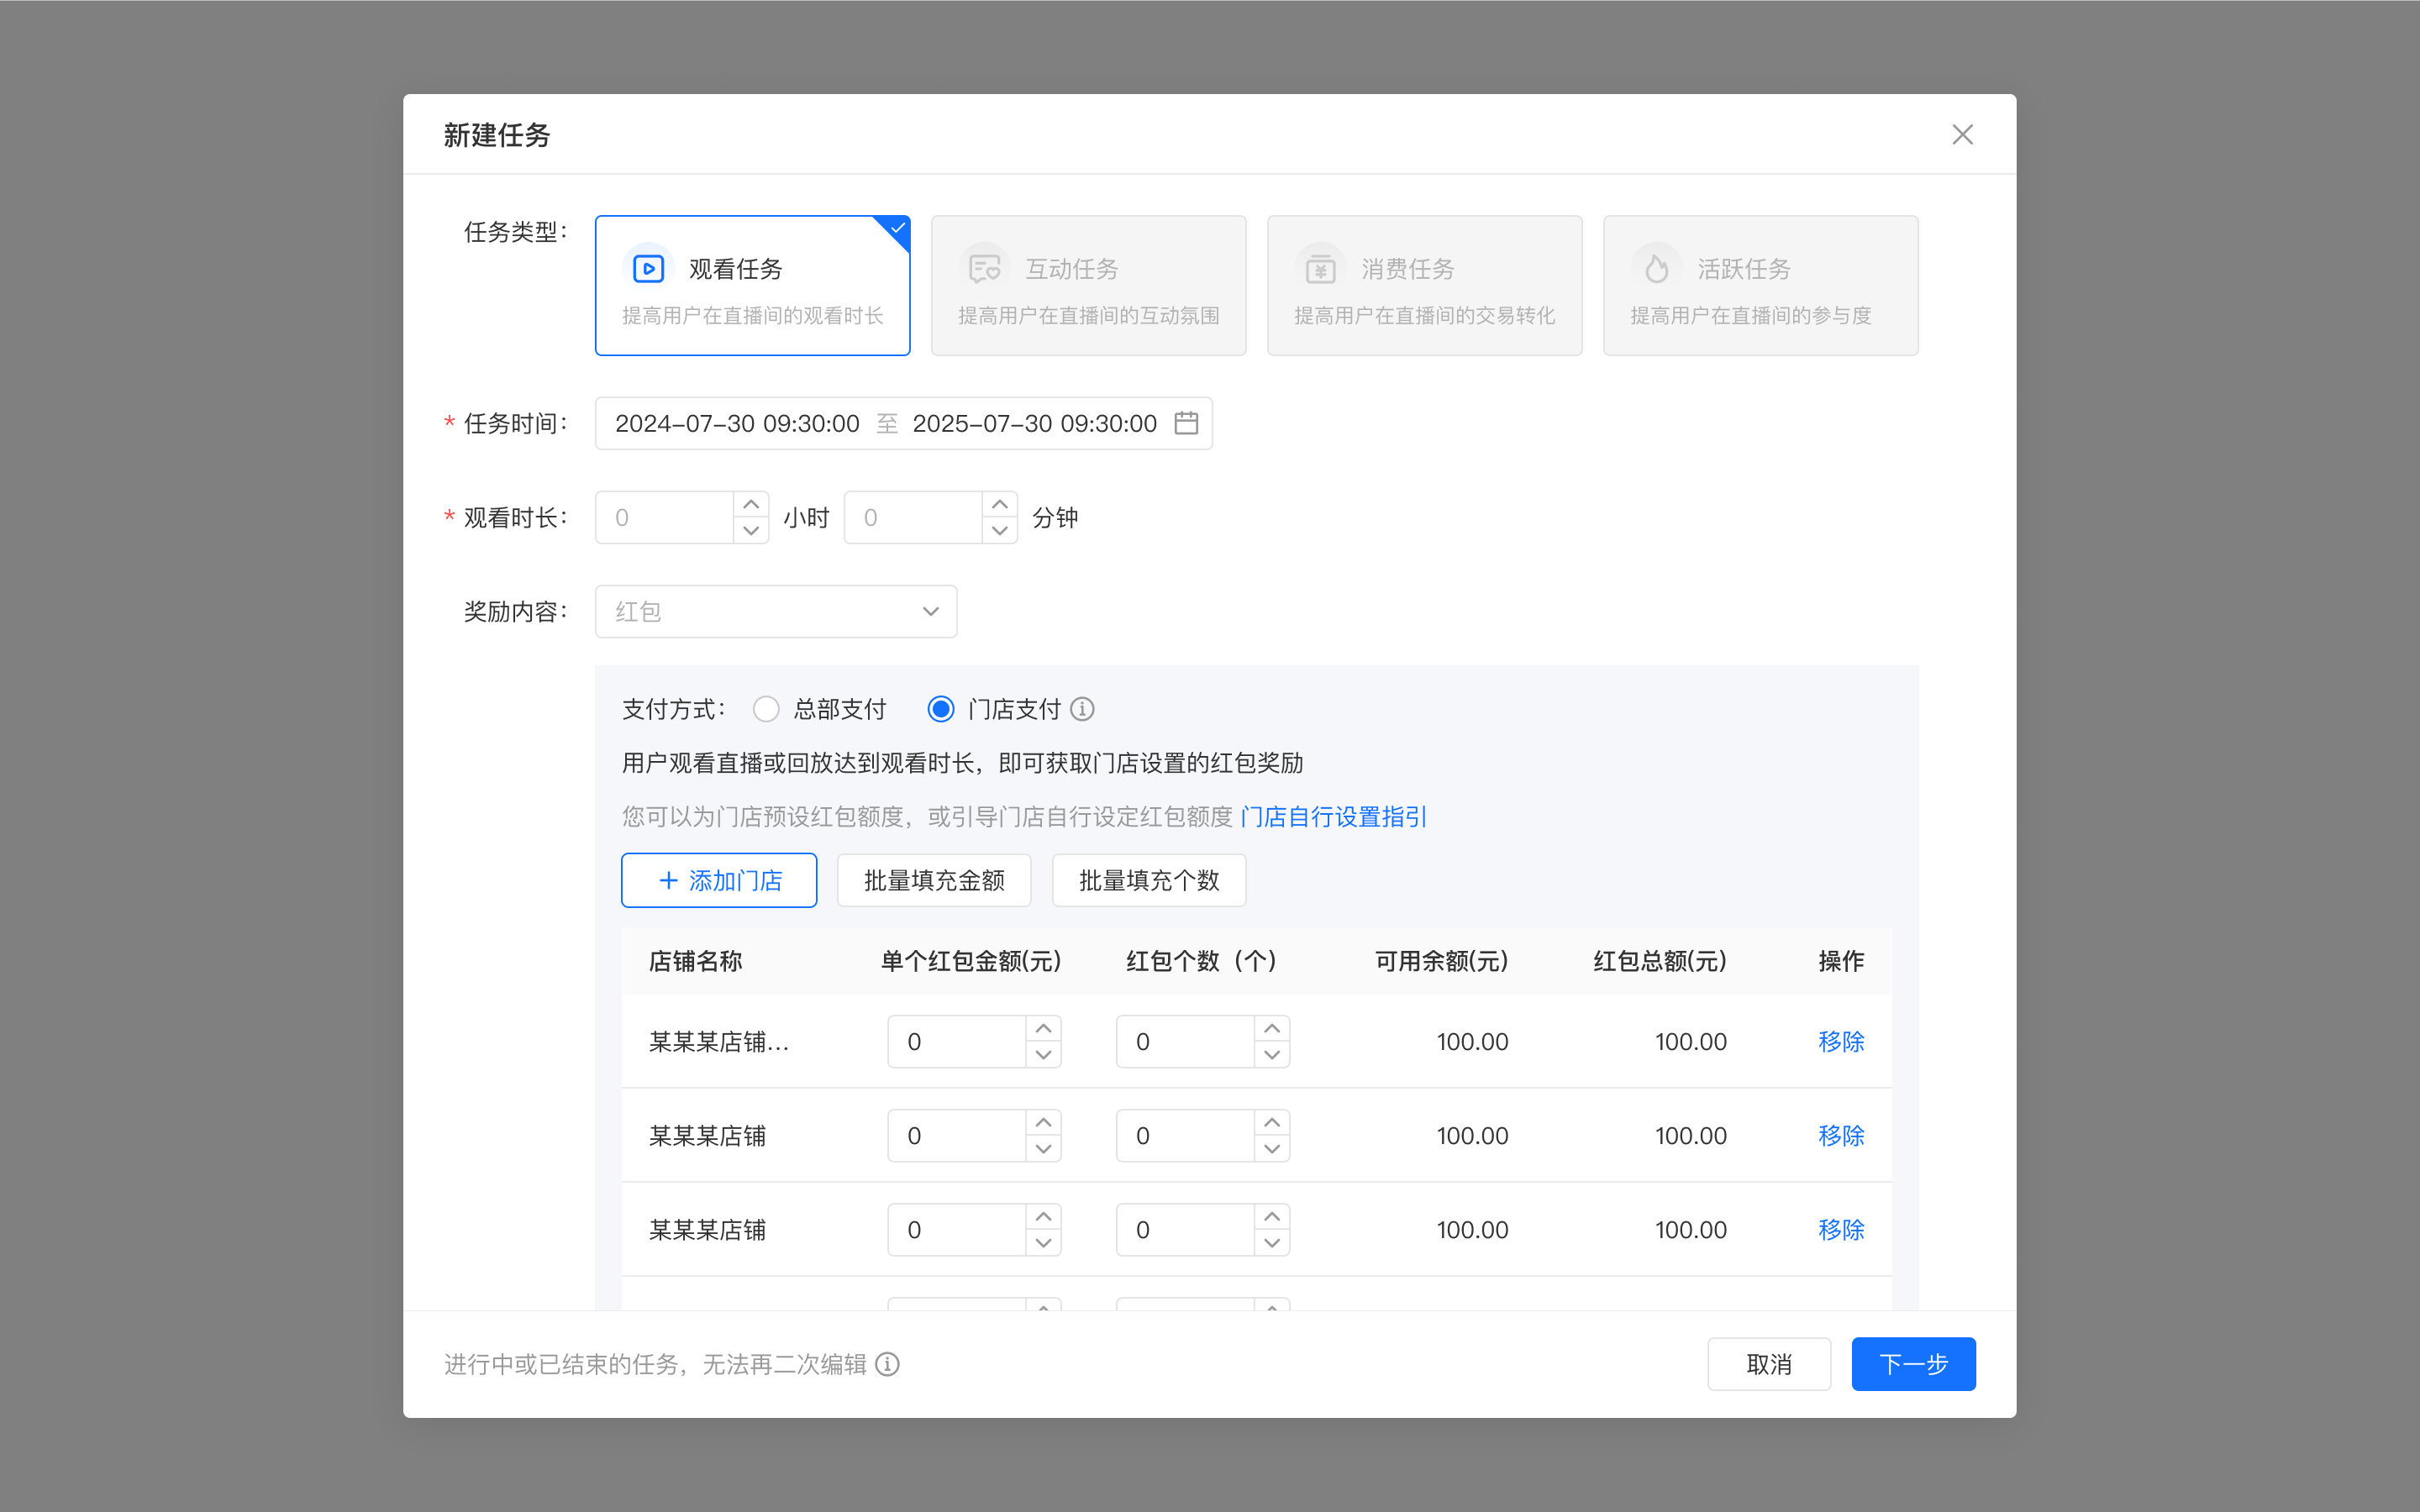The height and width of the screenshot is (1512, 2420).
Task: Click the 批量填充金额 button
Action: tap(934, 880)
